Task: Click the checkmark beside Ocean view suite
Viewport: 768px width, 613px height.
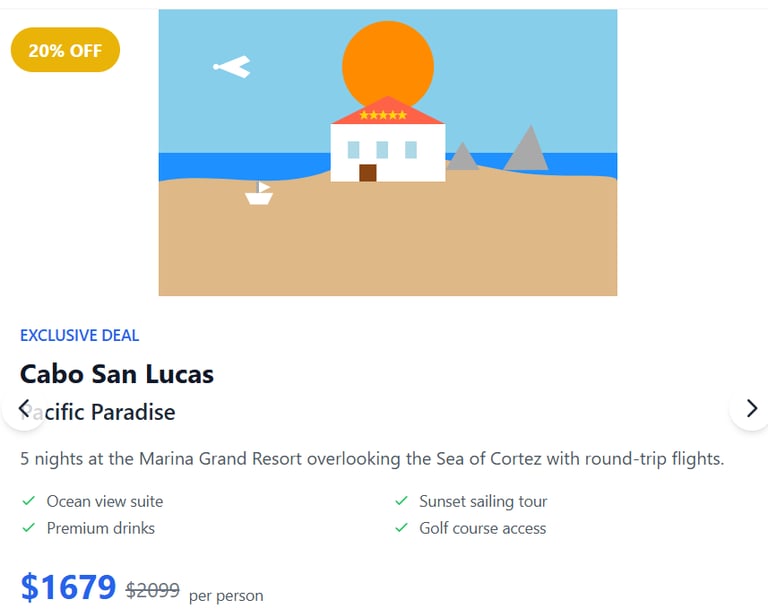Action: (27, 501)
